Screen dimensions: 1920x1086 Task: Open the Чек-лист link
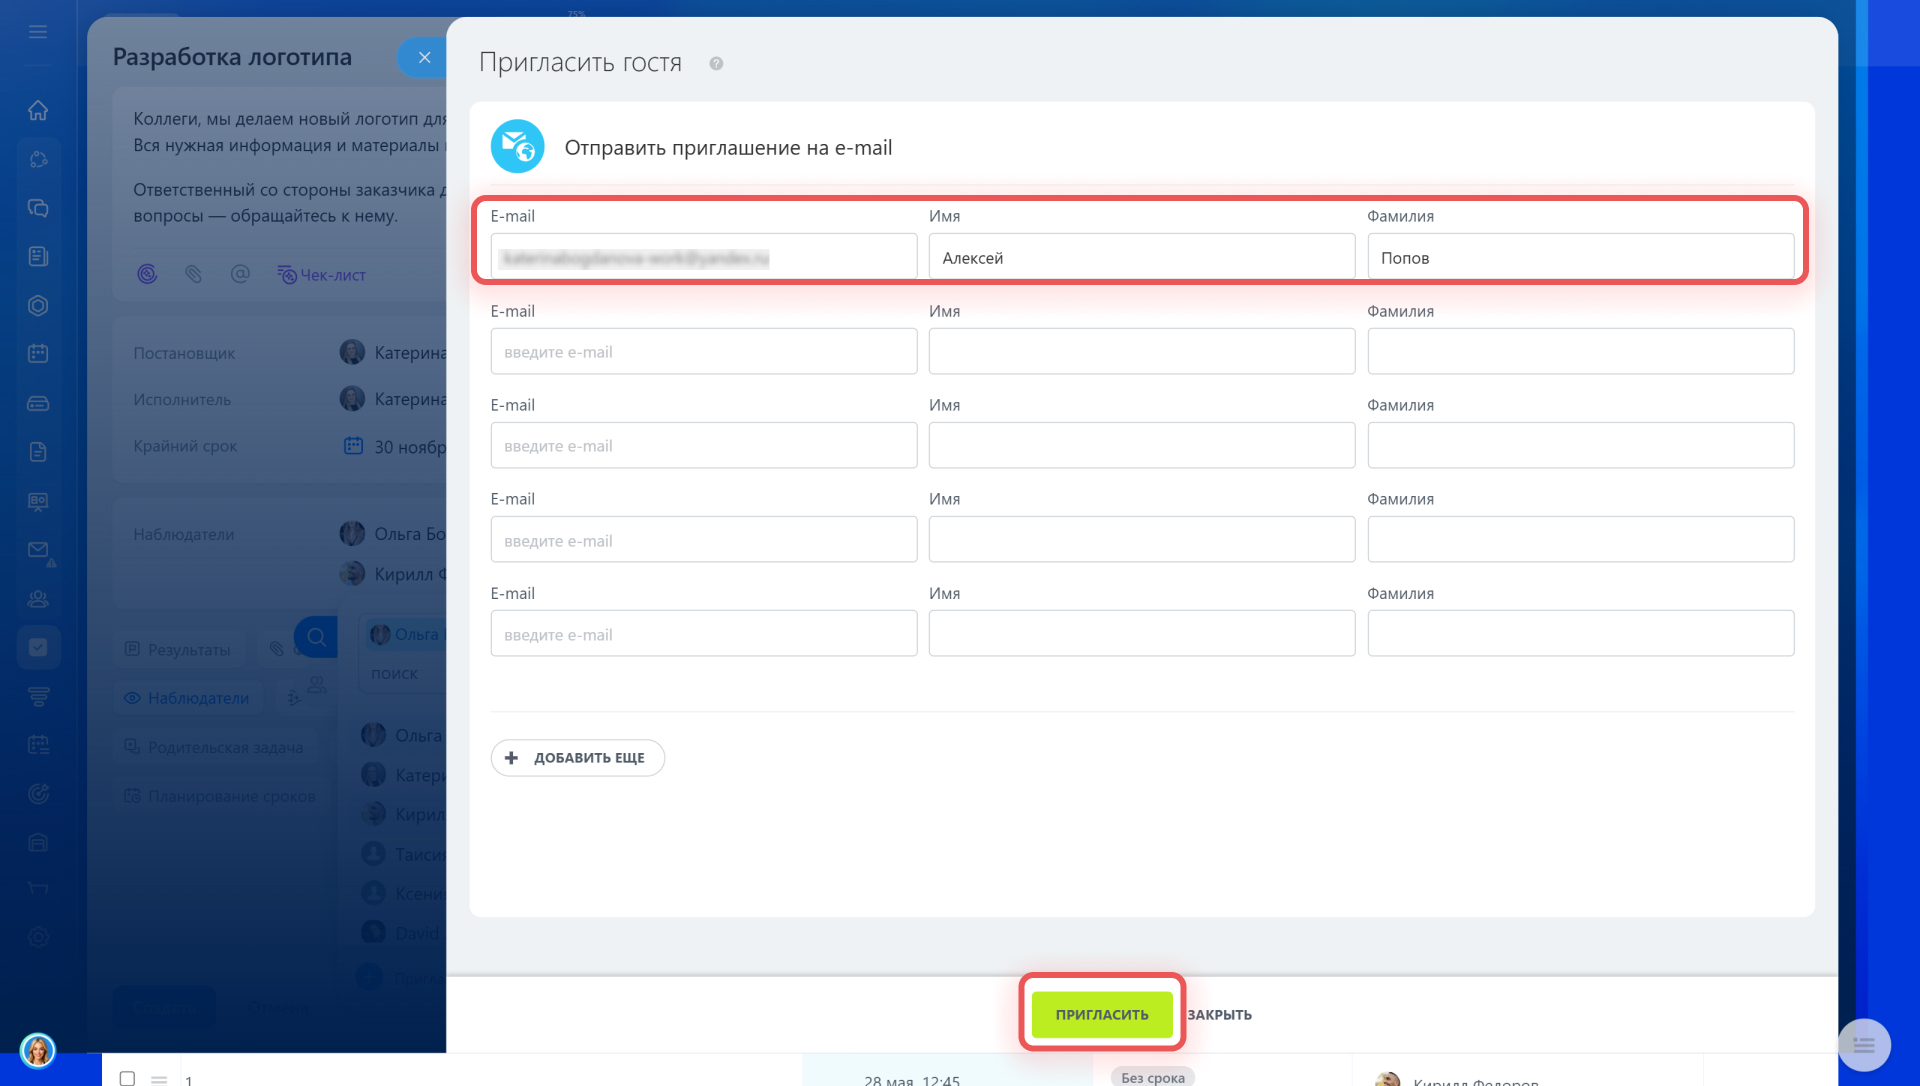pos(322,275)
